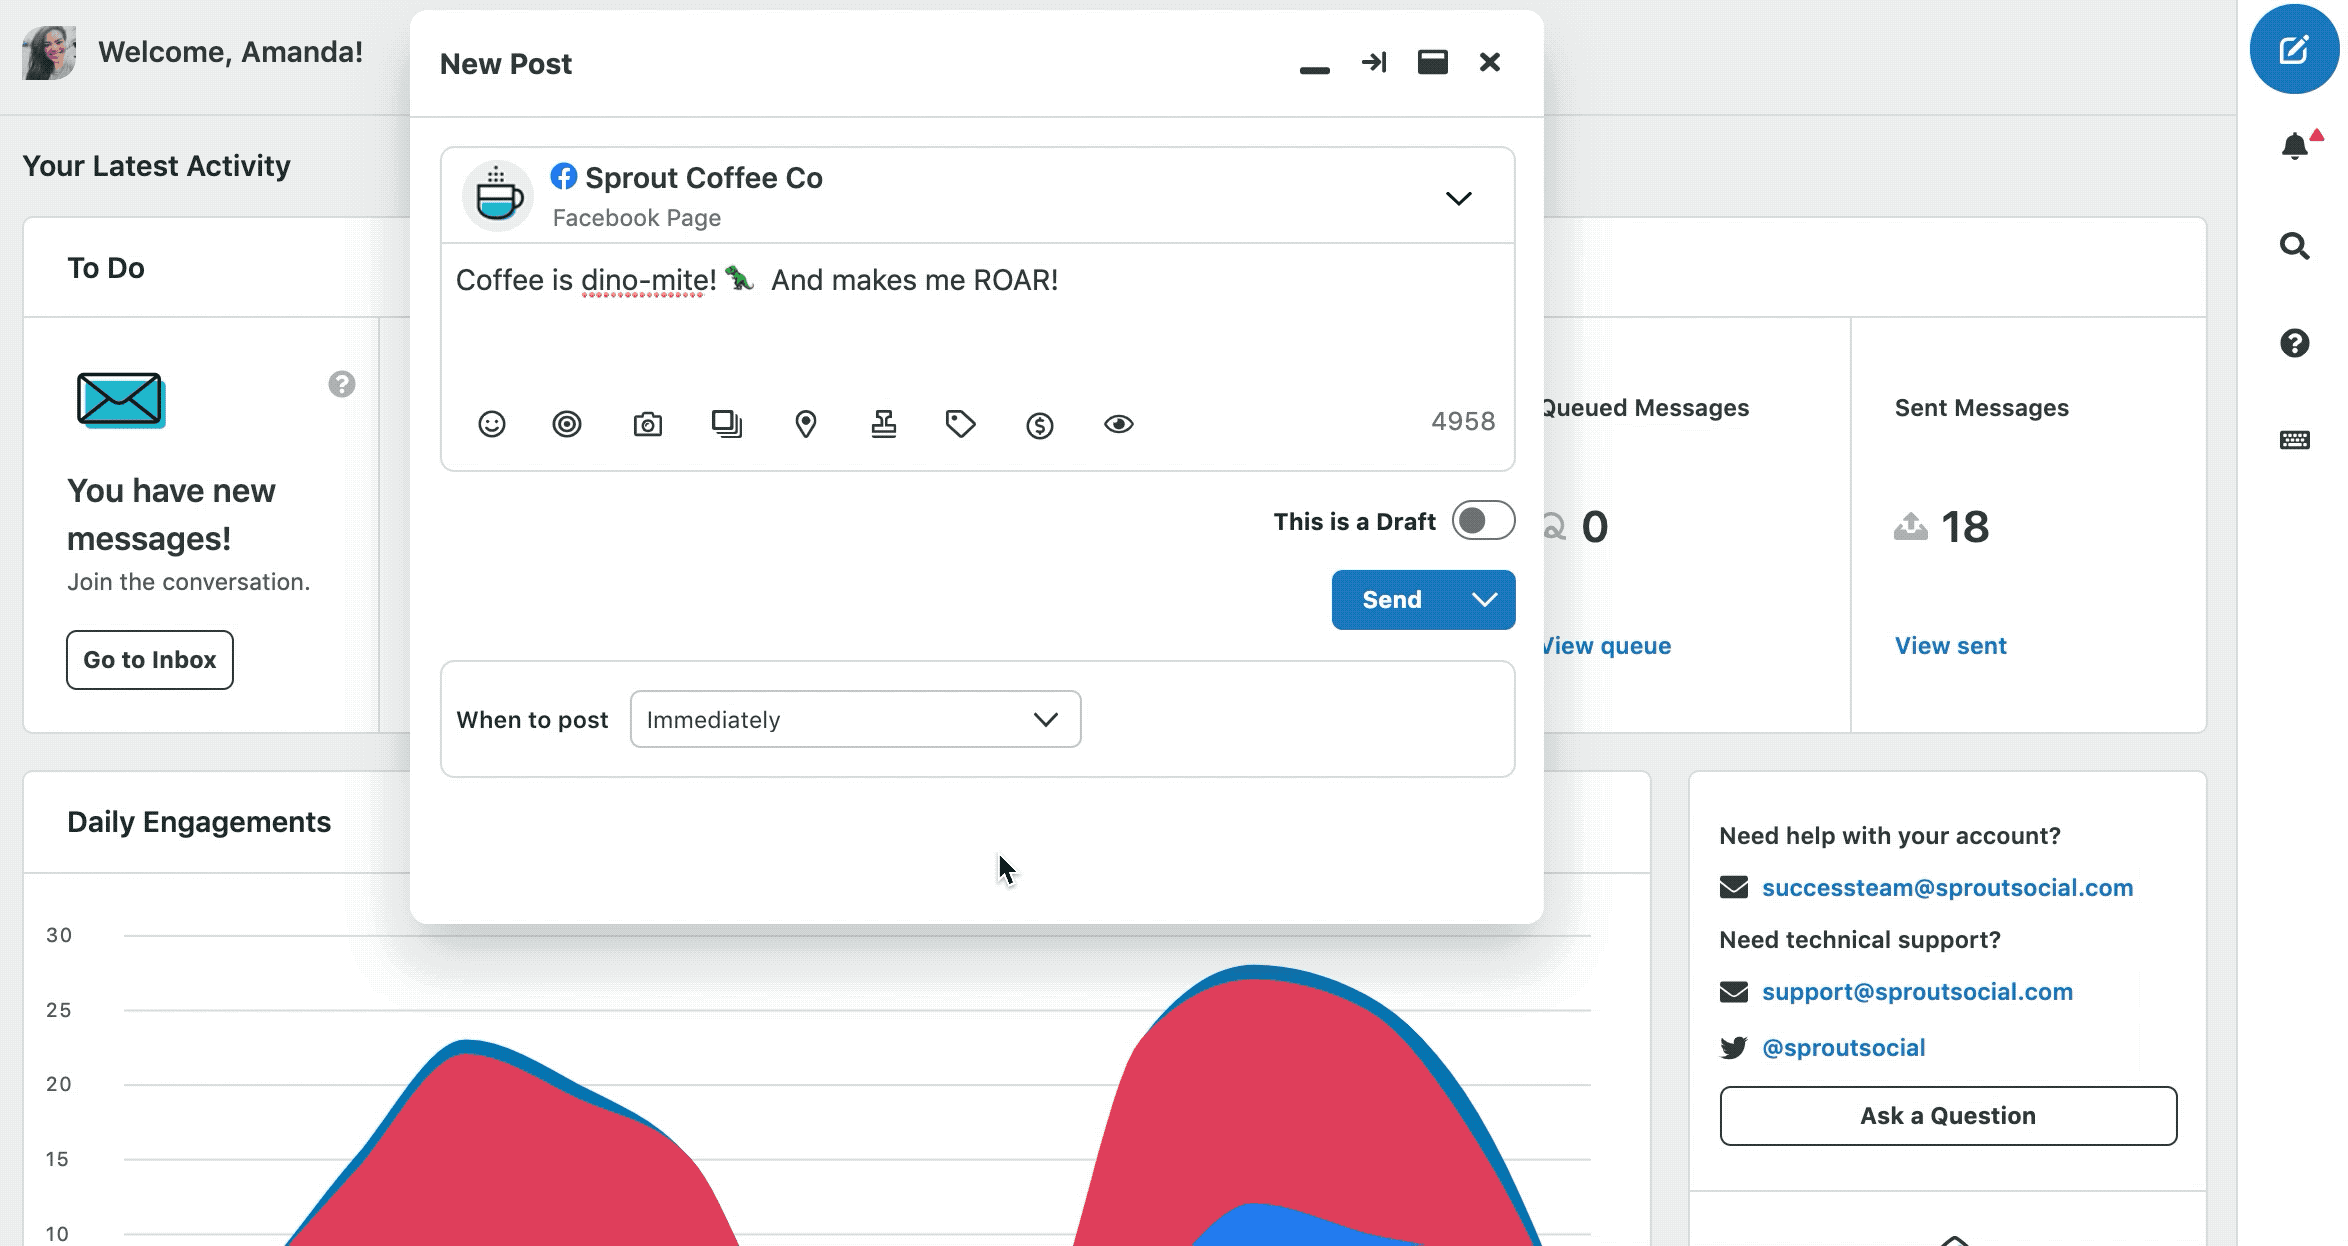The image size is (2348, 1246).
Task: Expand the New Post window to full size
Action: [x=1433, y=62]
